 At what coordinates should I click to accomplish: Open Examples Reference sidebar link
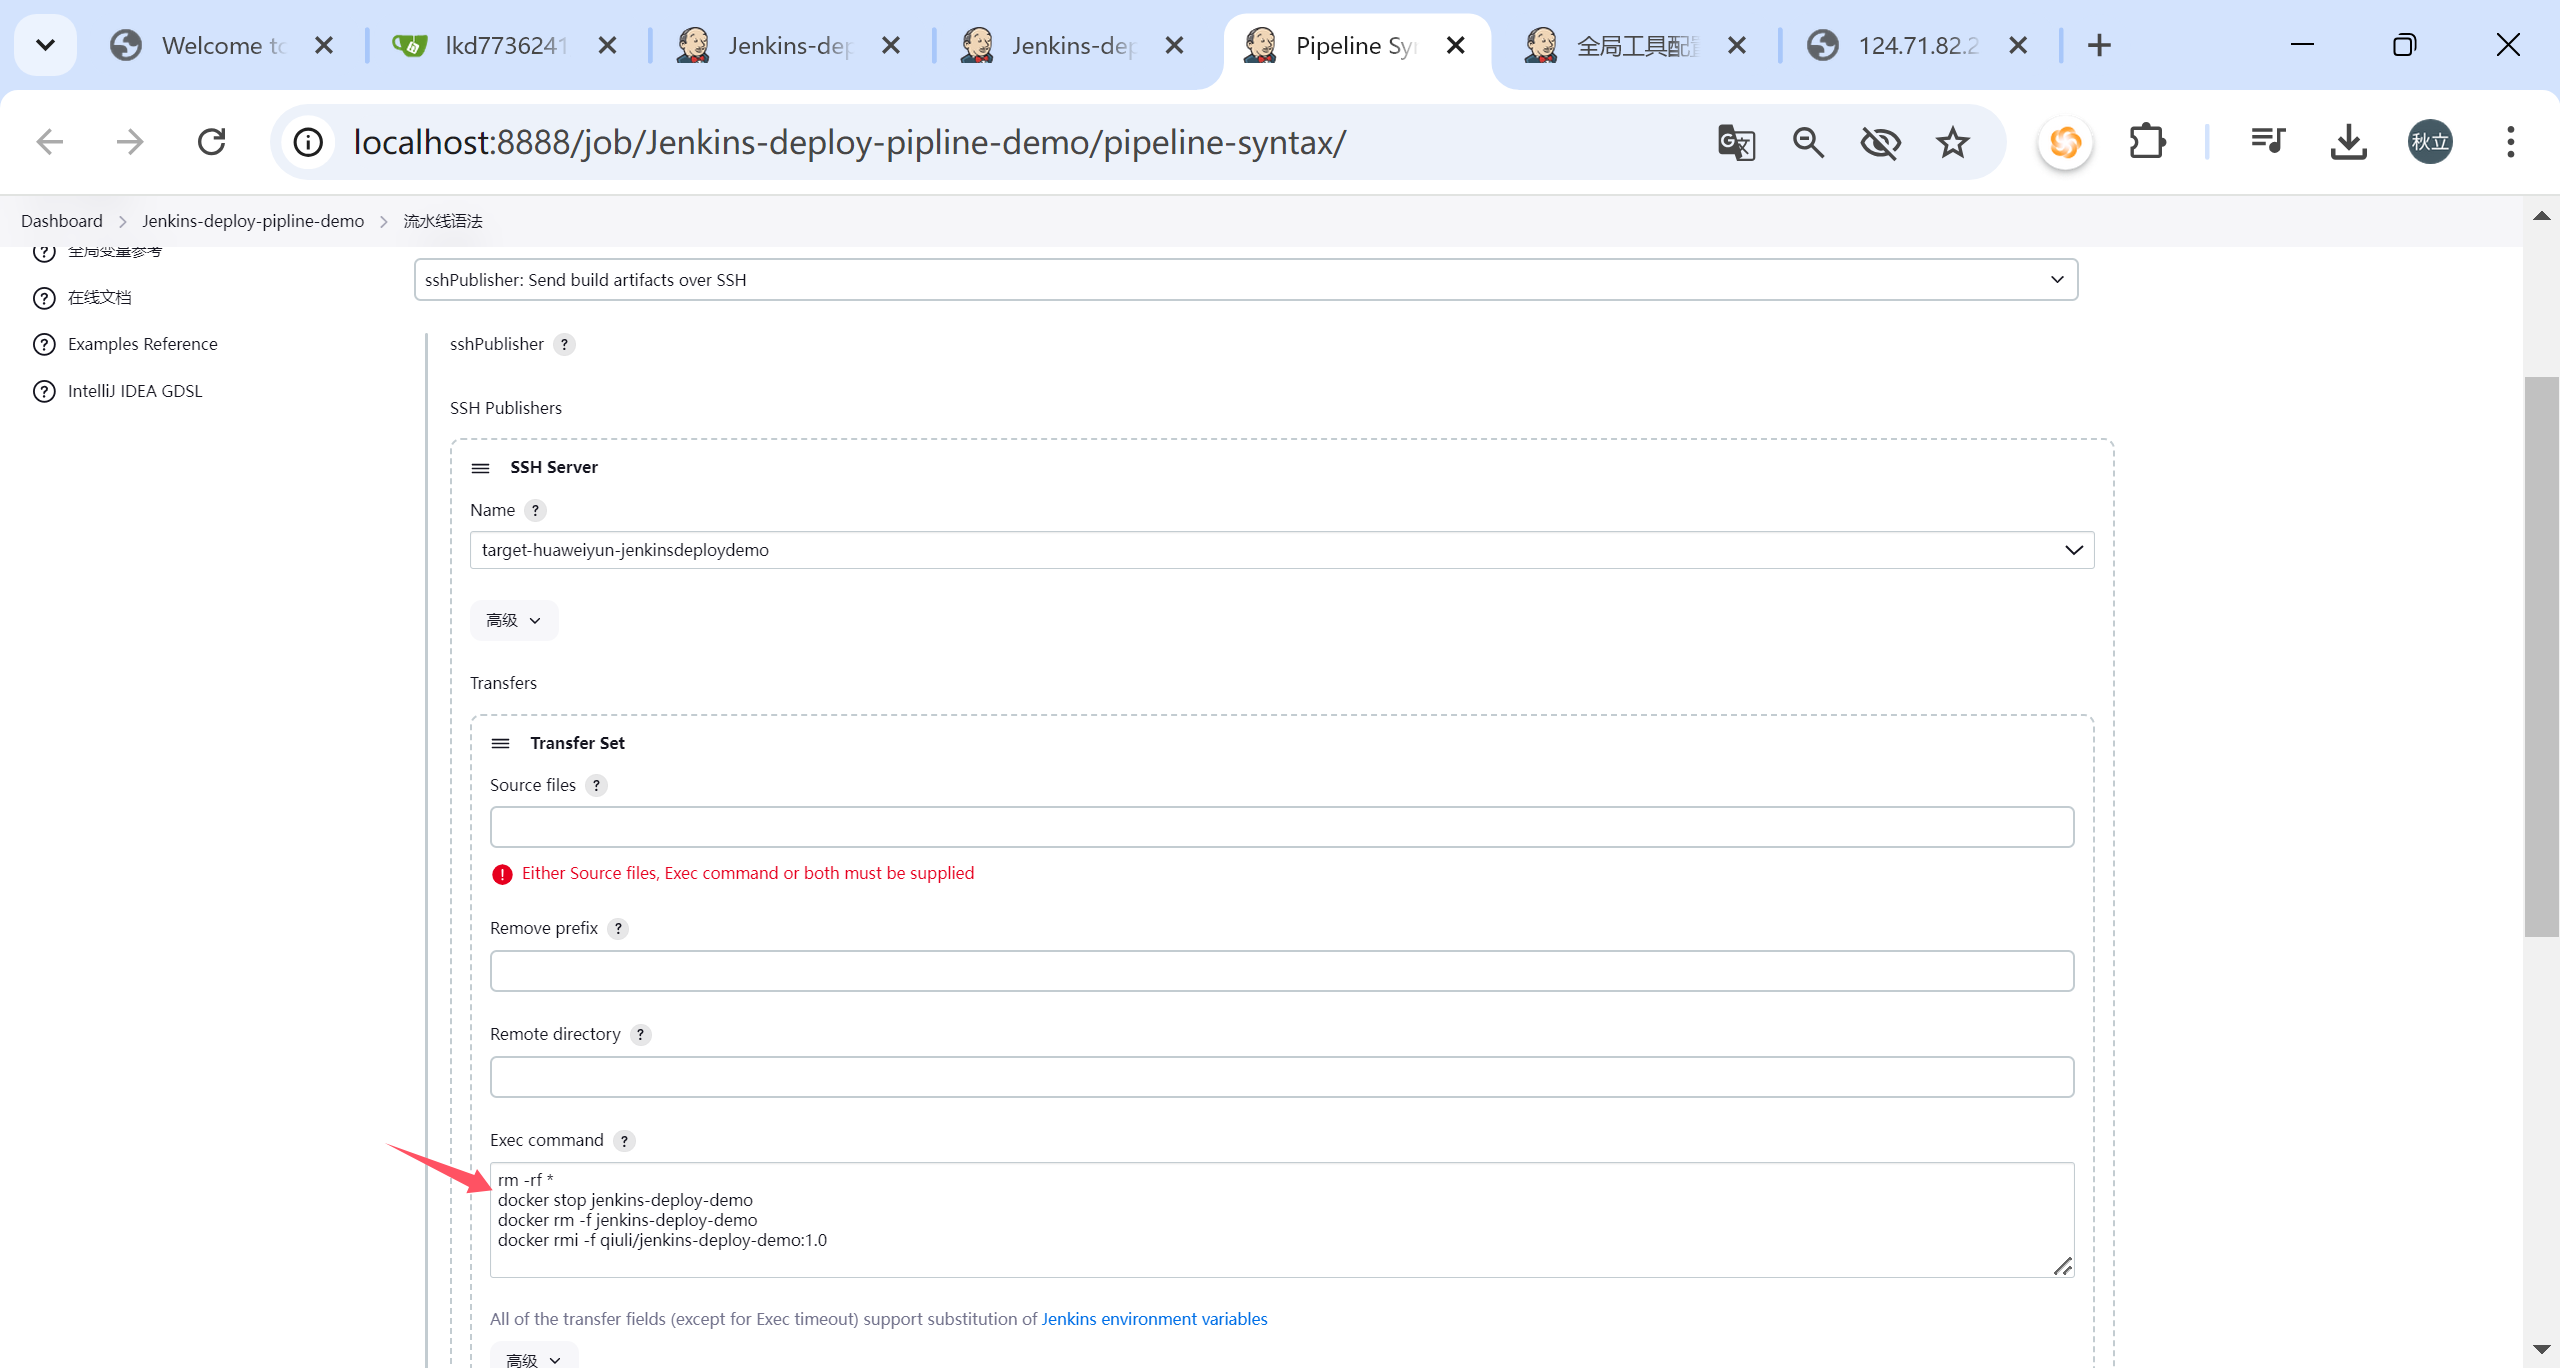tap(142, 344)
